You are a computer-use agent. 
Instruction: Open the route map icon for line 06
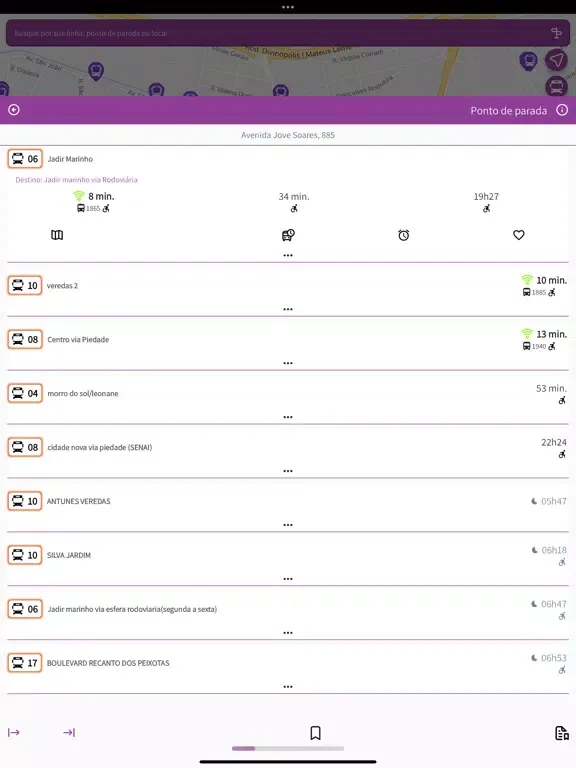(57, 235)
